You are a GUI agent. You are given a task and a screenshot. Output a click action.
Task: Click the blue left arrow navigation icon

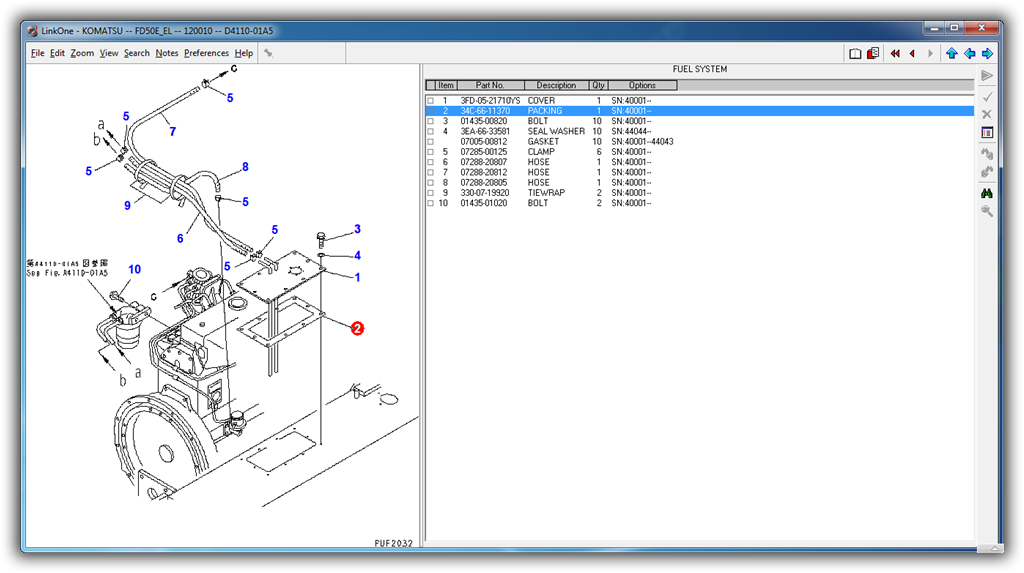point(970,54)
